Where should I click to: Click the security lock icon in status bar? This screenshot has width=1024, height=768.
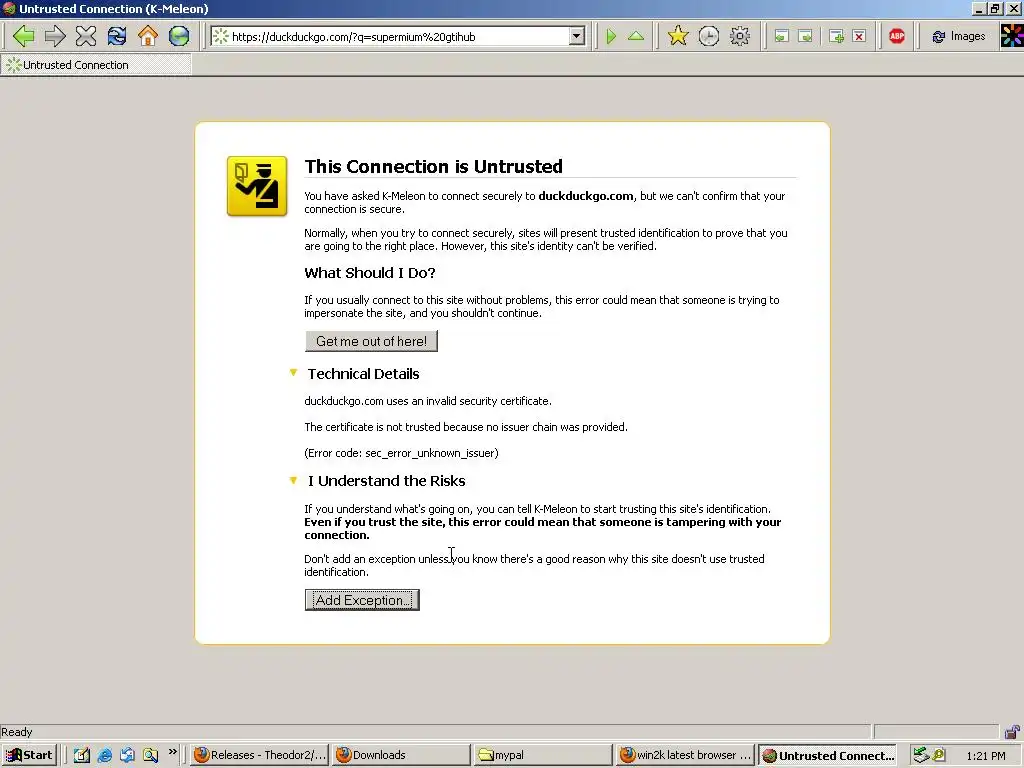click(1012, 732)
